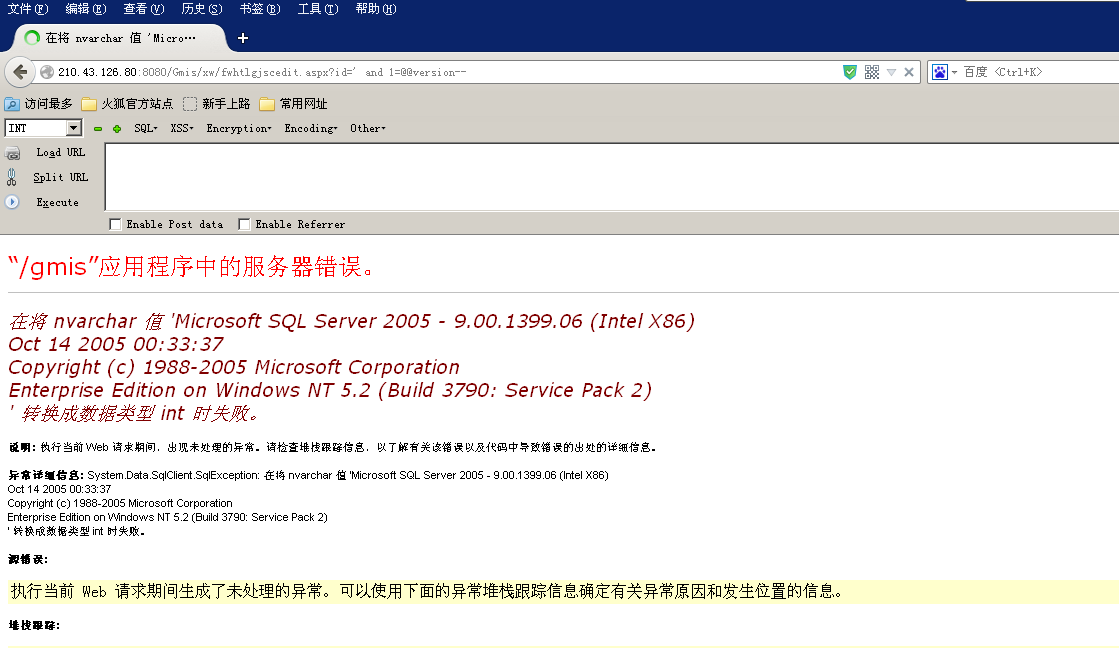Open the 工具 menu
Viewport: 1119px width, 648px height.
click(318, 9)
